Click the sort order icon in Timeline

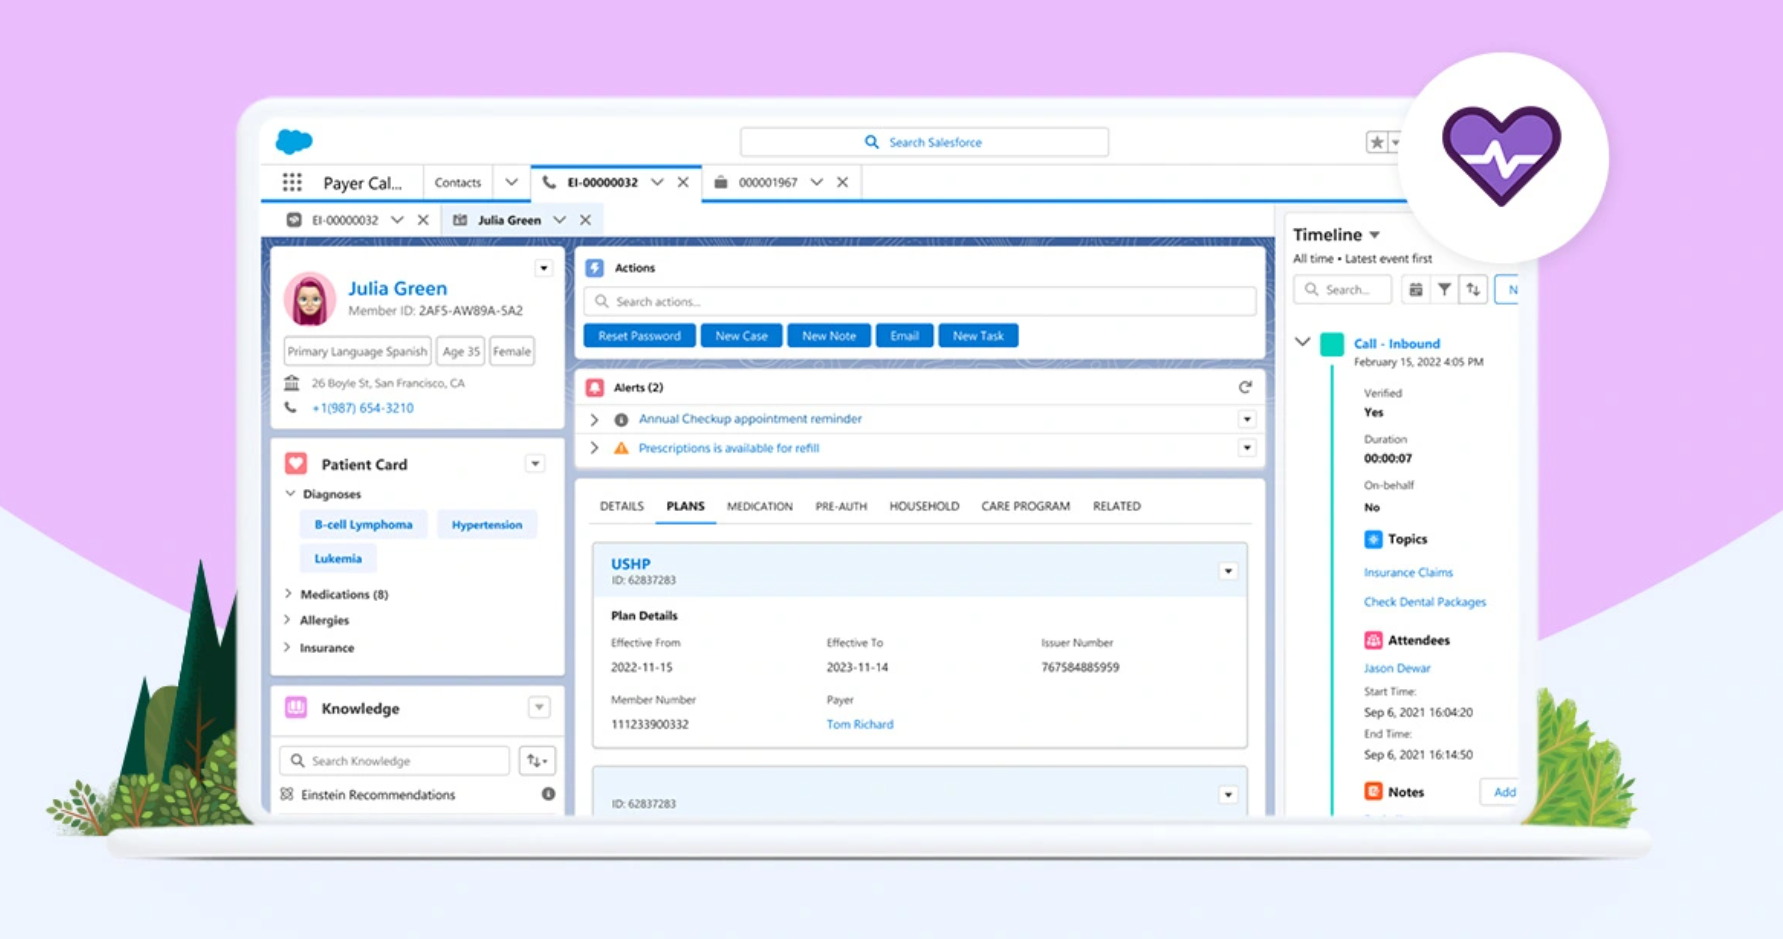(1474, 289)
